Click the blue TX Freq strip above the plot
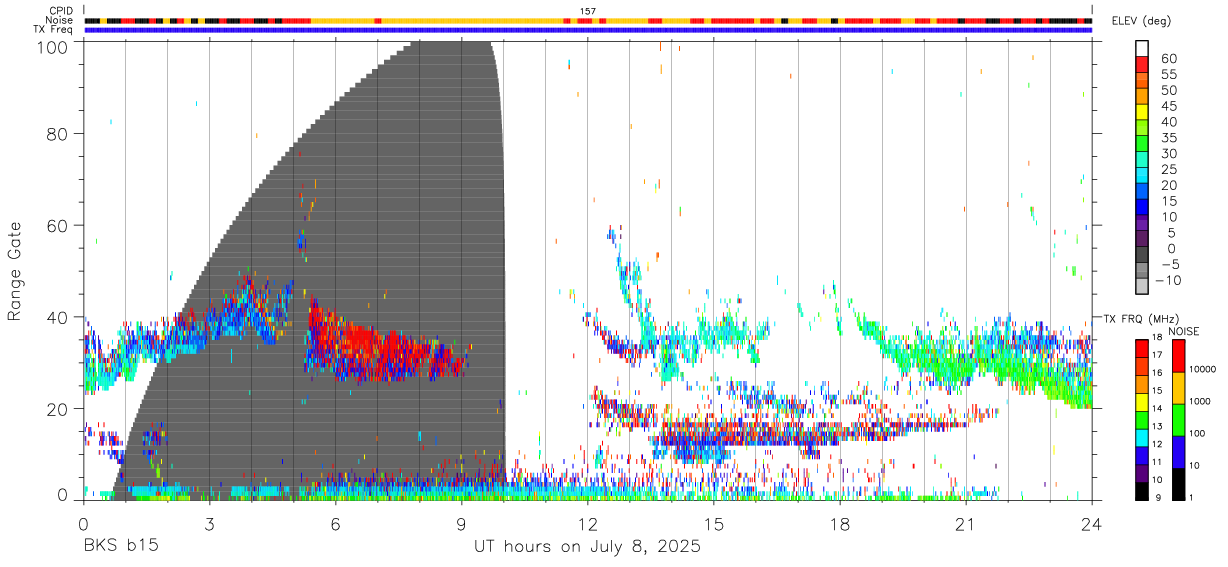This screenshot has width=1228, height=567. 587,30
